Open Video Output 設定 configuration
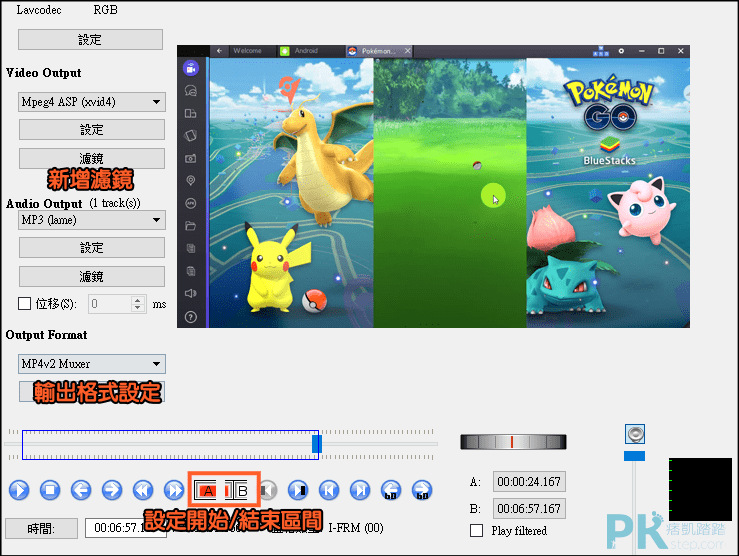This screenshot has width=739, height=556. 92,130
